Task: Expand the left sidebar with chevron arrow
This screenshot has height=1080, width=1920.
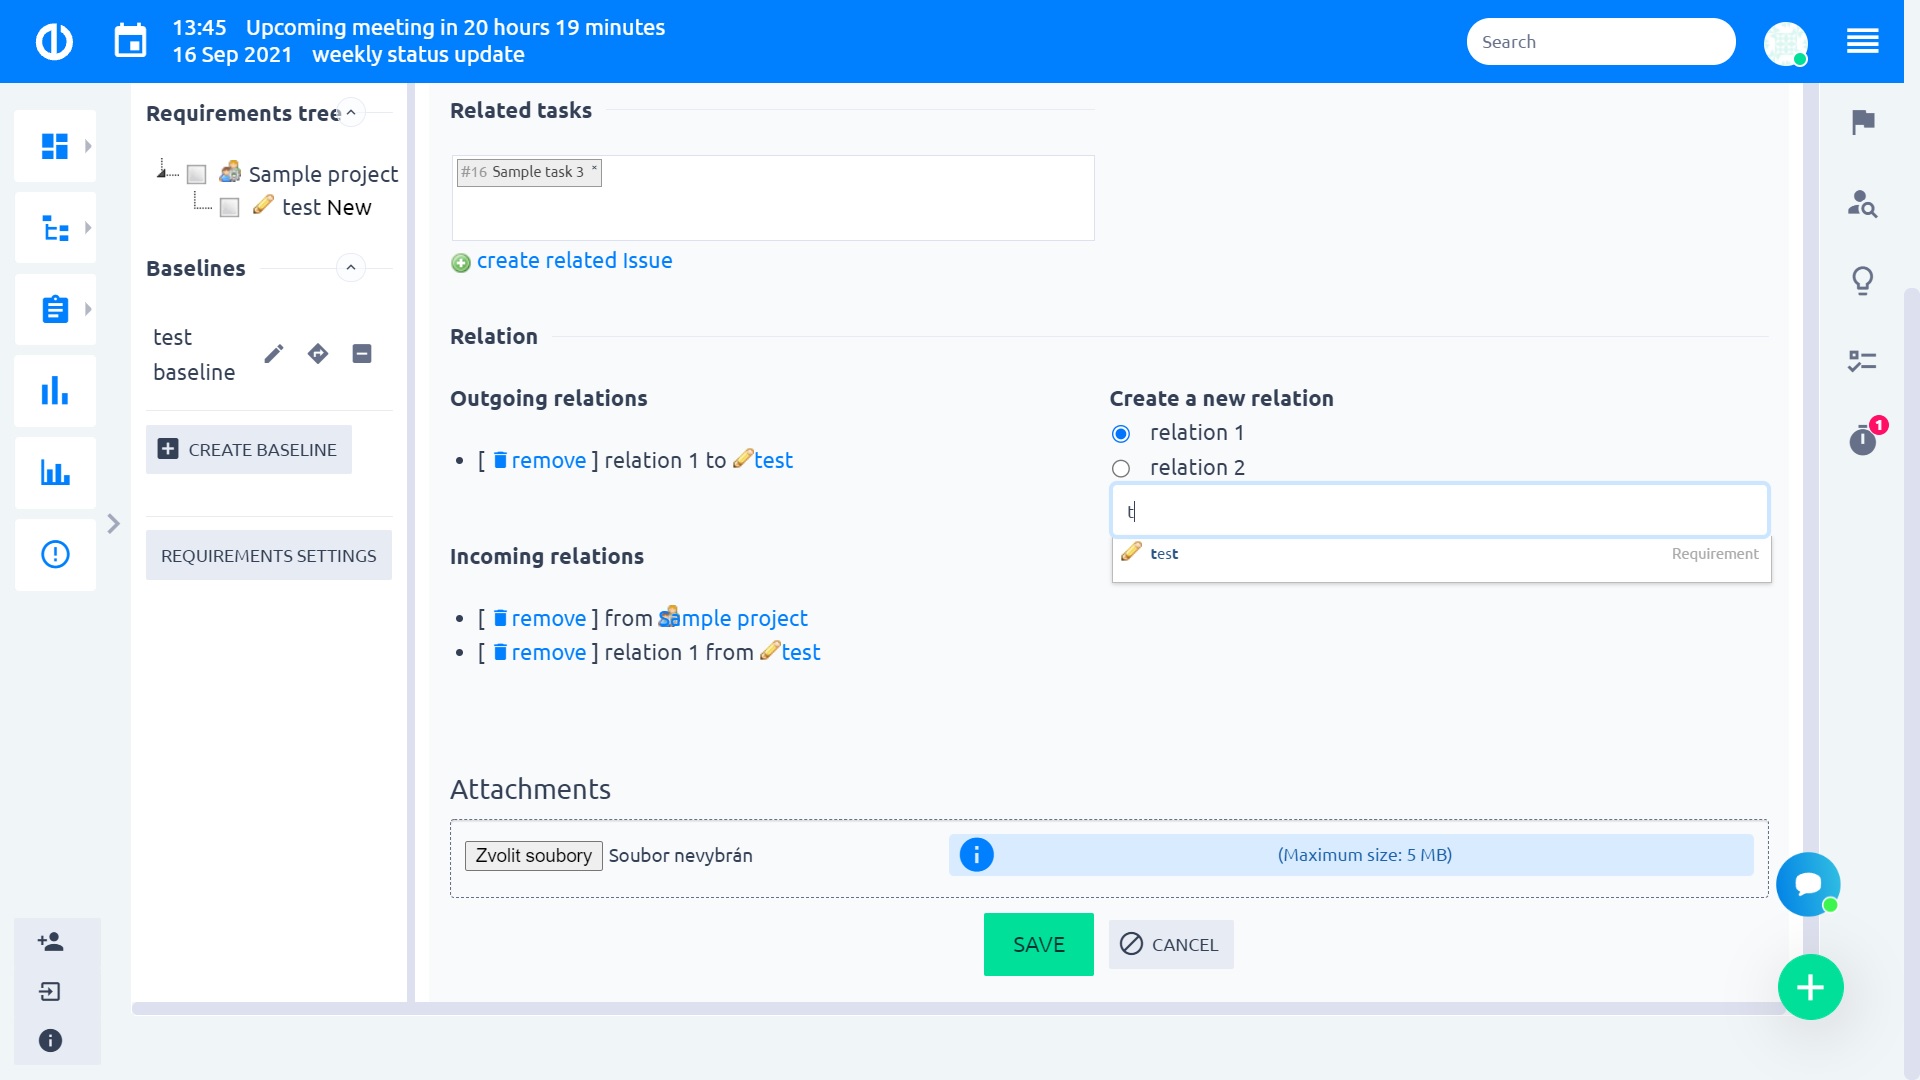Action: [113, 524]
